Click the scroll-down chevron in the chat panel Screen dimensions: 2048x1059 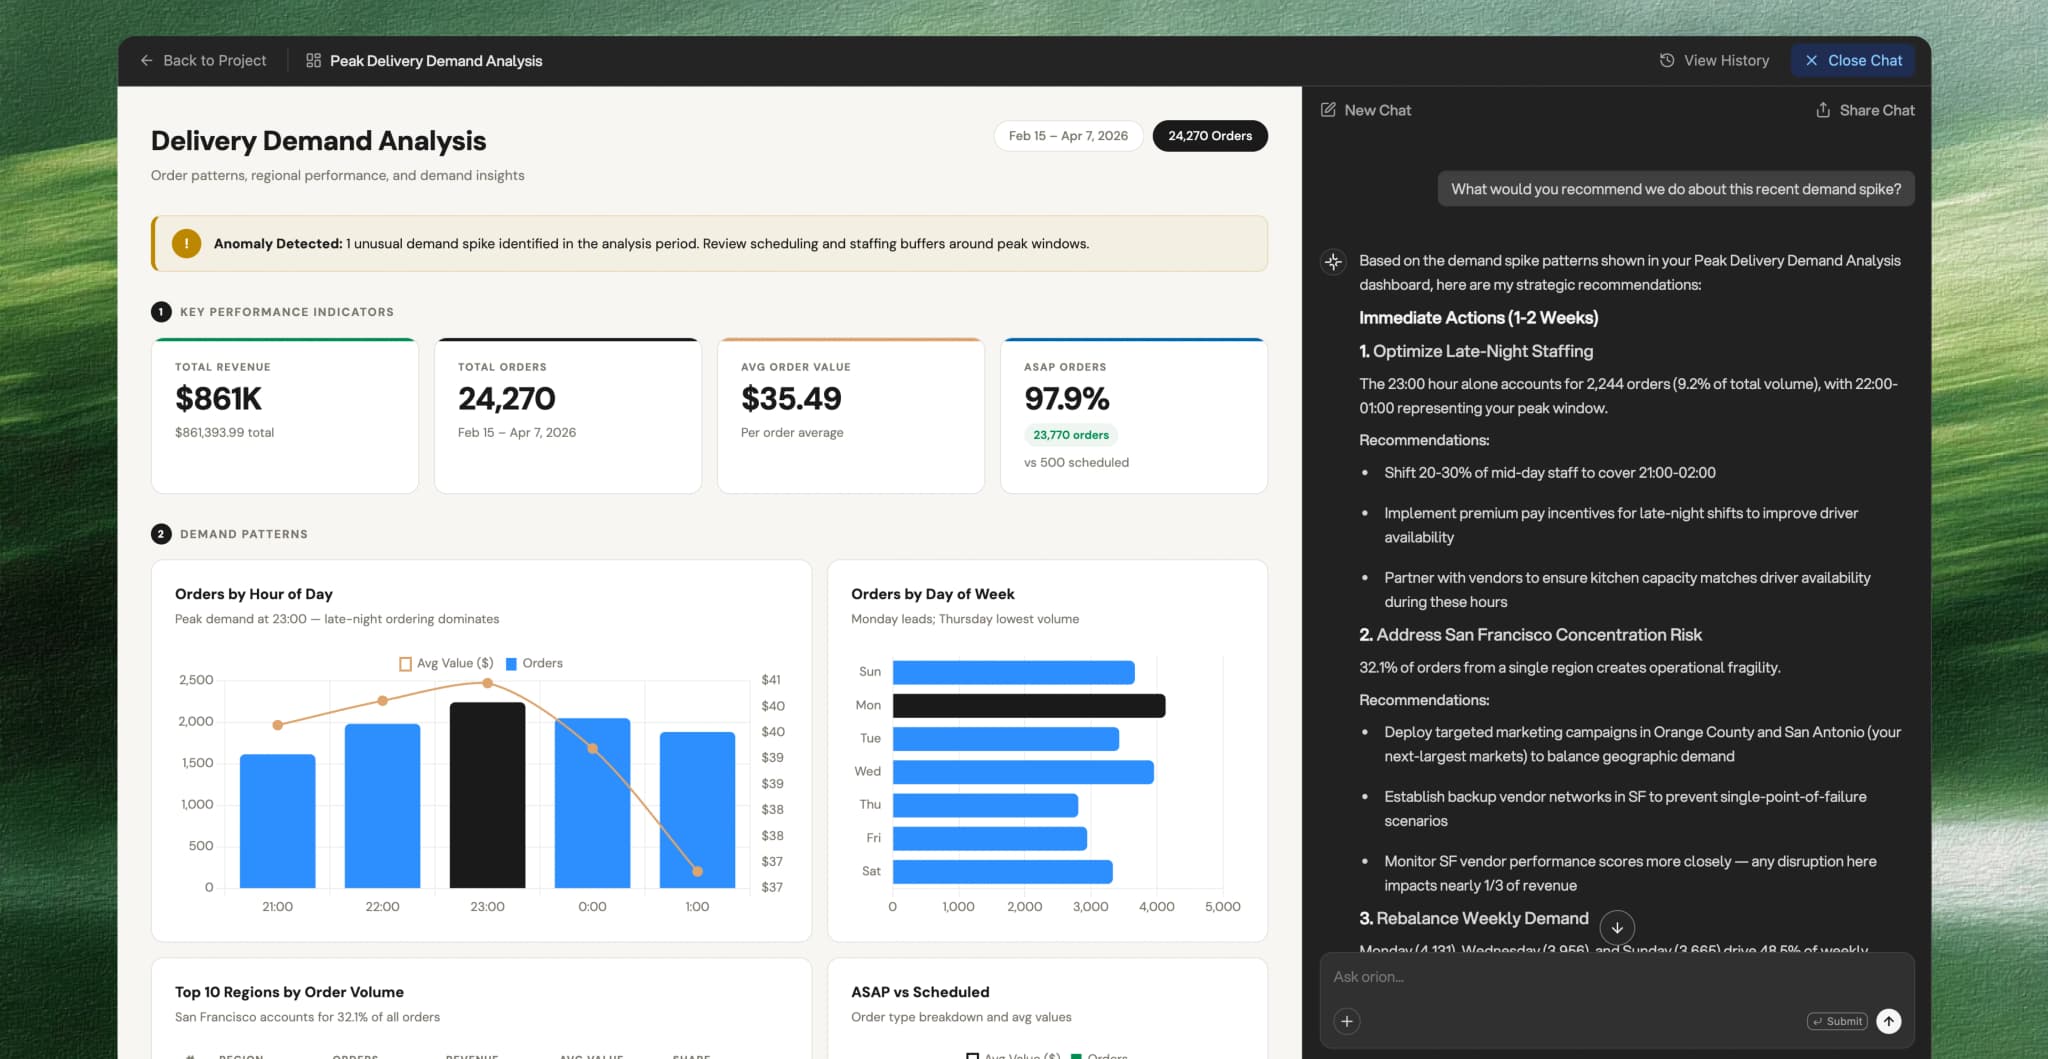1617,927
